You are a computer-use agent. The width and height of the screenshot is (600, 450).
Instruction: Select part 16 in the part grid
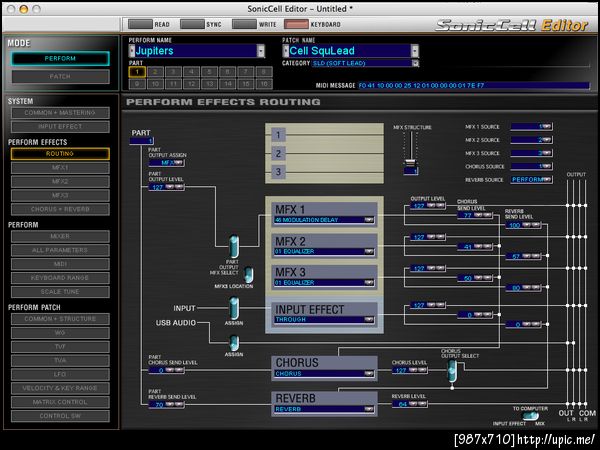point(263,84)
